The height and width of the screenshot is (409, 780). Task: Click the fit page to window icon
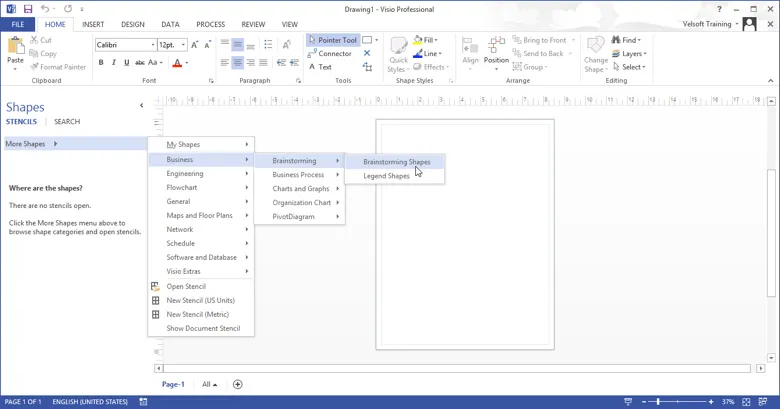click(746, 402)
